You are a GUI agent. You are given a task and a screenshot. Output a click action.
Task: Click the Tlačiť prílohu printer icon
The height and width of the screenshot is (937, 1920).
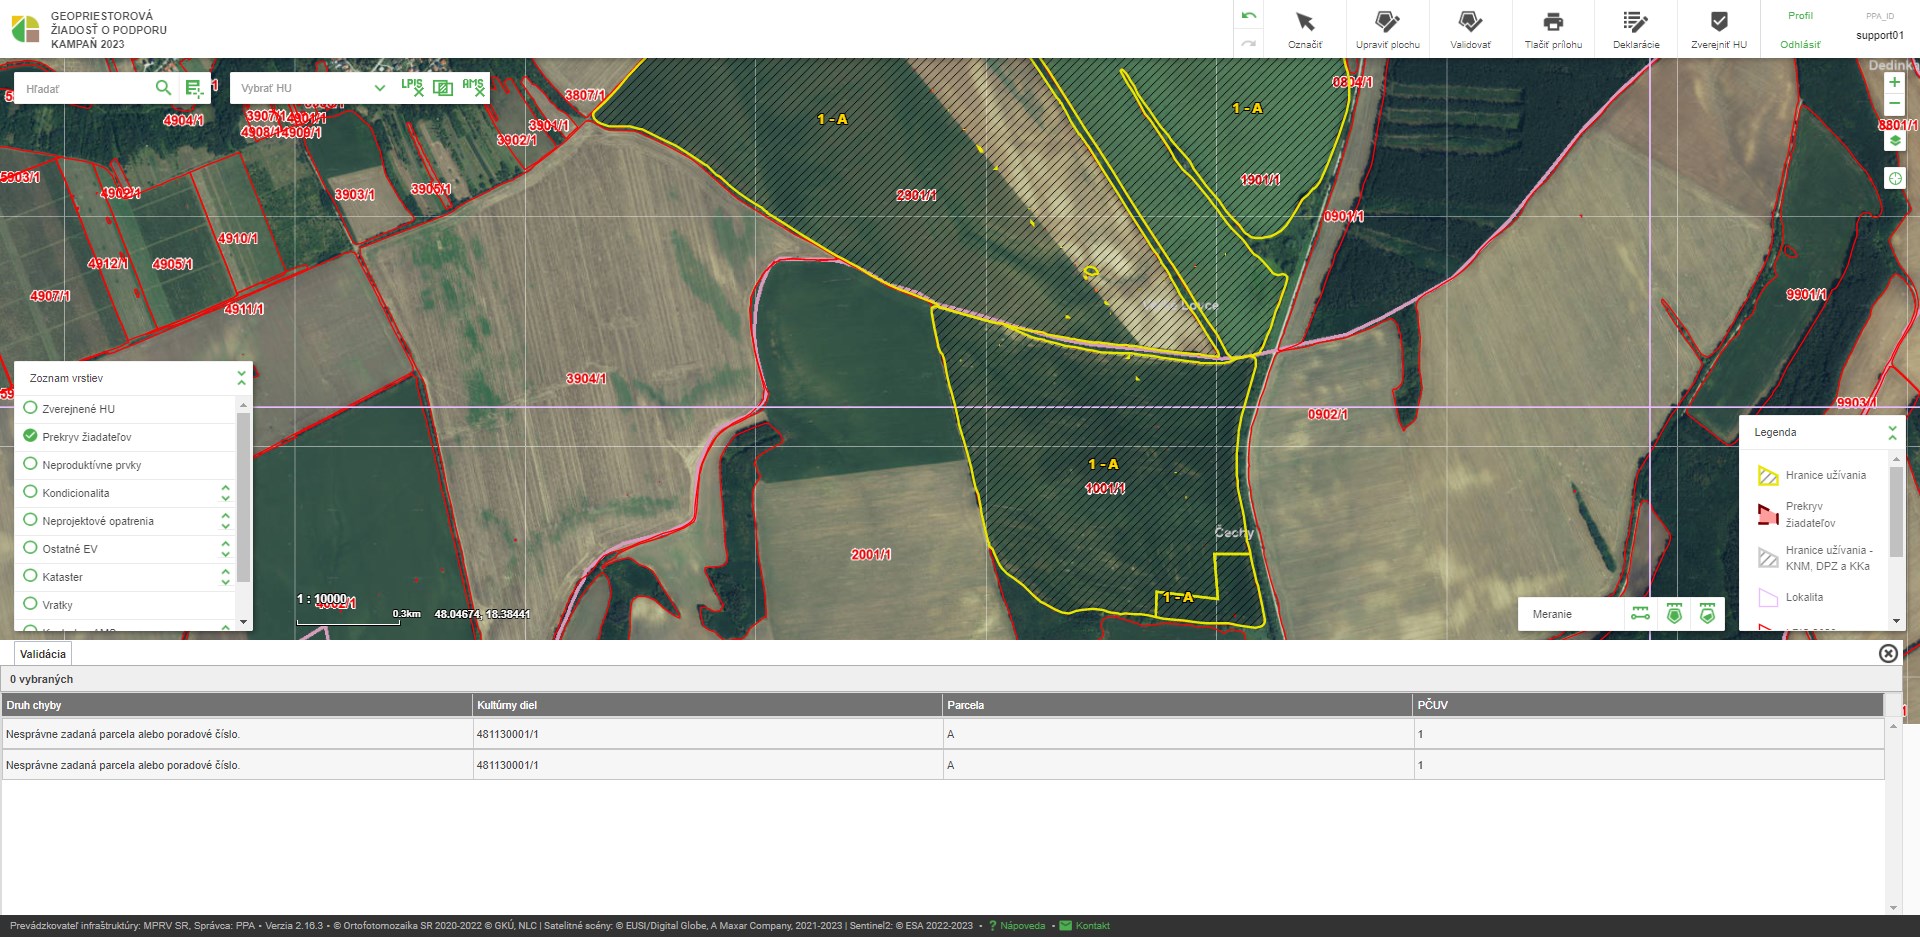[x=1553, y=22]
